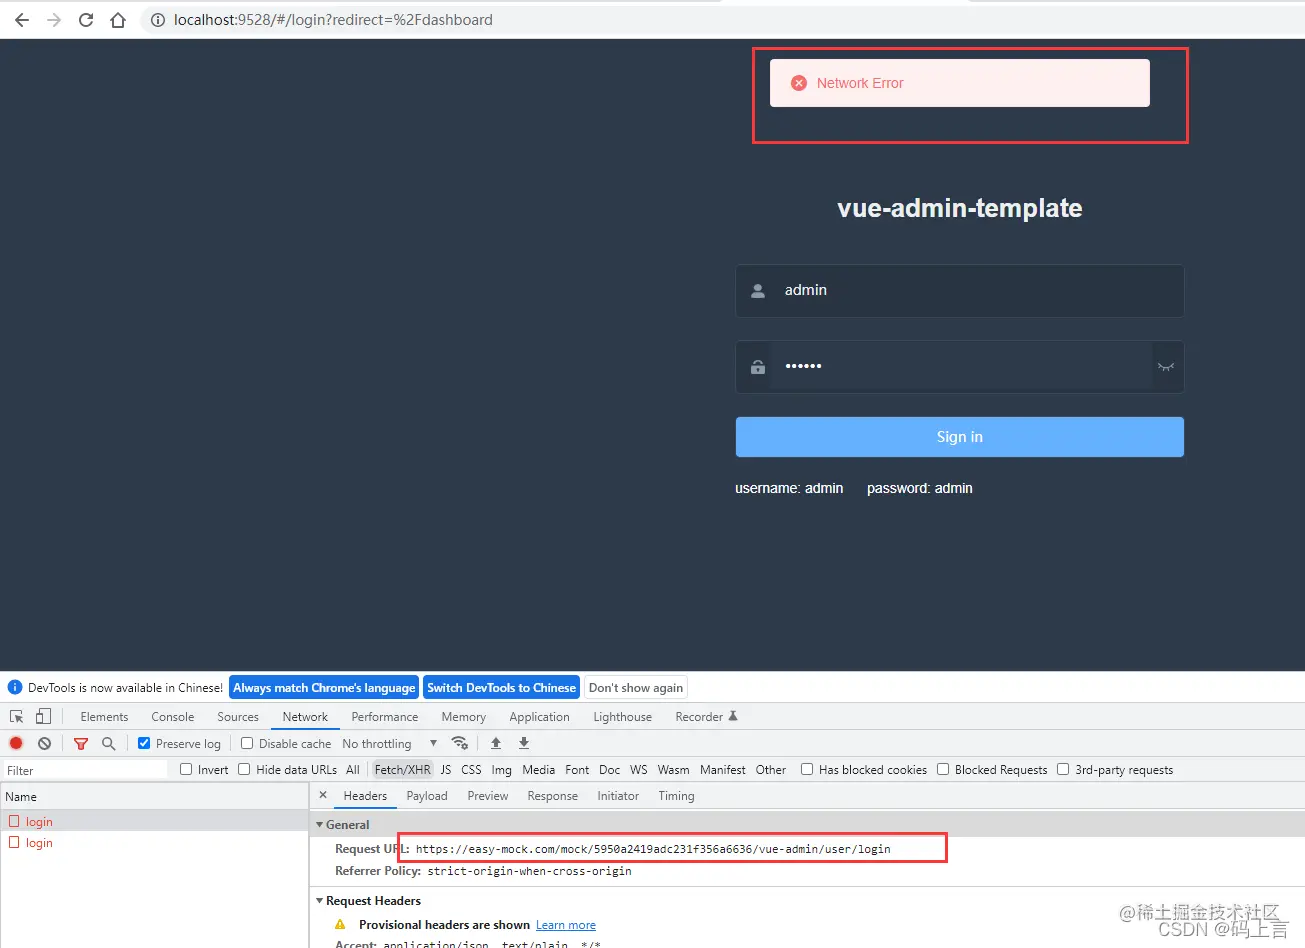Viewport: 1305px width, 948px height.
Task: Switch to the Payload tab
Action: (x=427, y=796)
